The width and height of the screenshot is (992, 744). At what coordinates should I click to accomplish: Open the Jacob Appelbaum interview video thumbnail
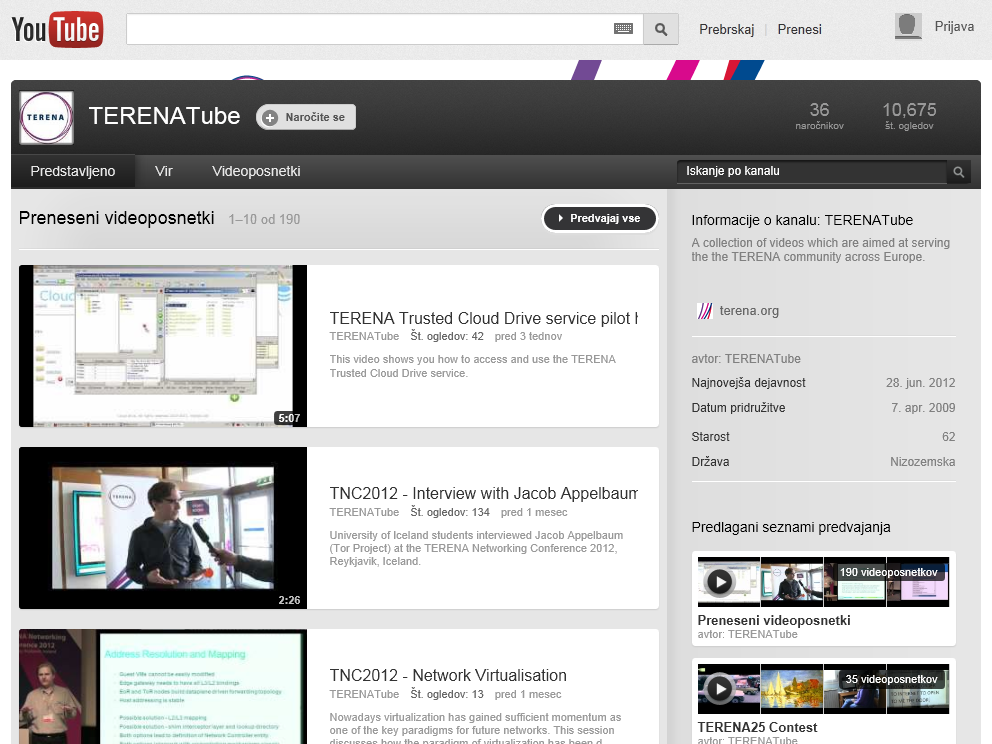163,528
